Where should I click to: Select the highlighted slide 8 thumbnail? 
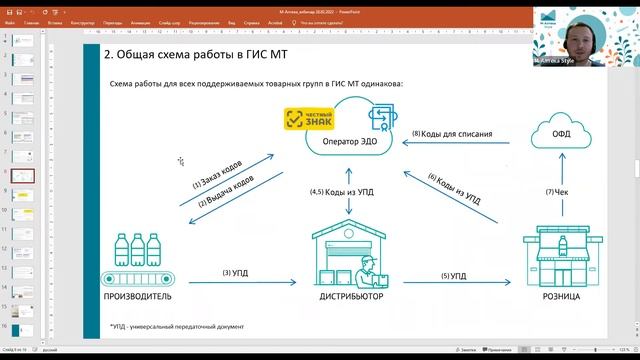[x=22, y=176]
